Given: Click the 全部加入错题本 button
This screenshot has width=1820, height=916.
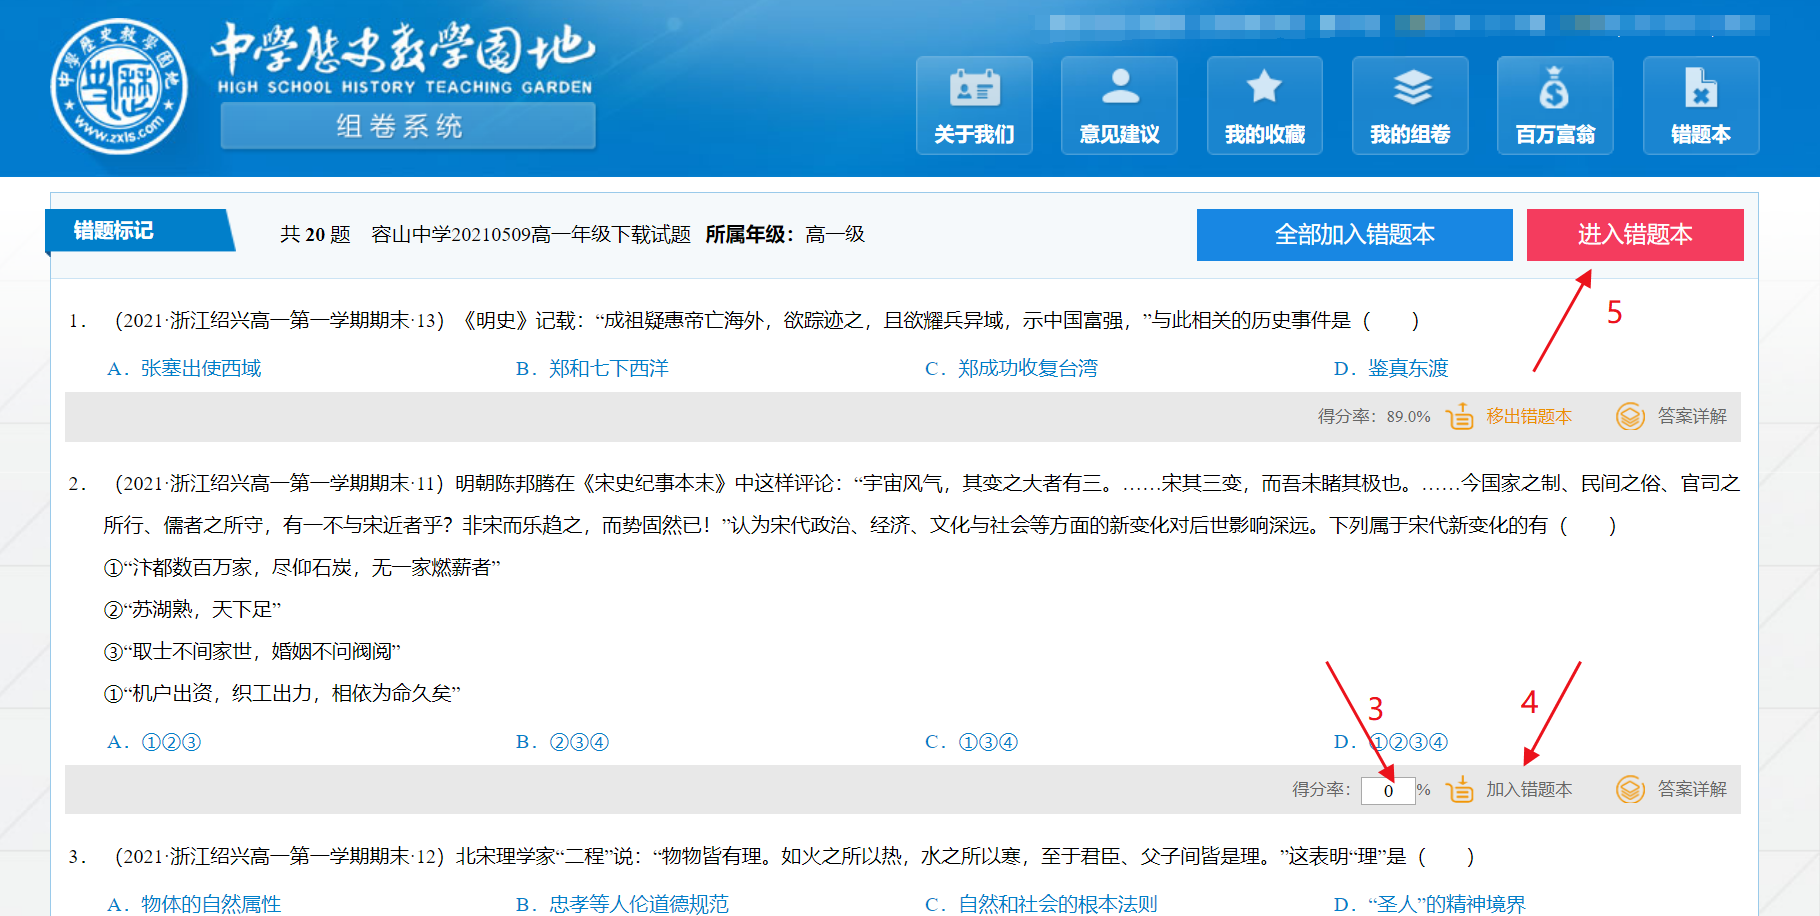Looking at the screenshot, I should [1354, 235].
